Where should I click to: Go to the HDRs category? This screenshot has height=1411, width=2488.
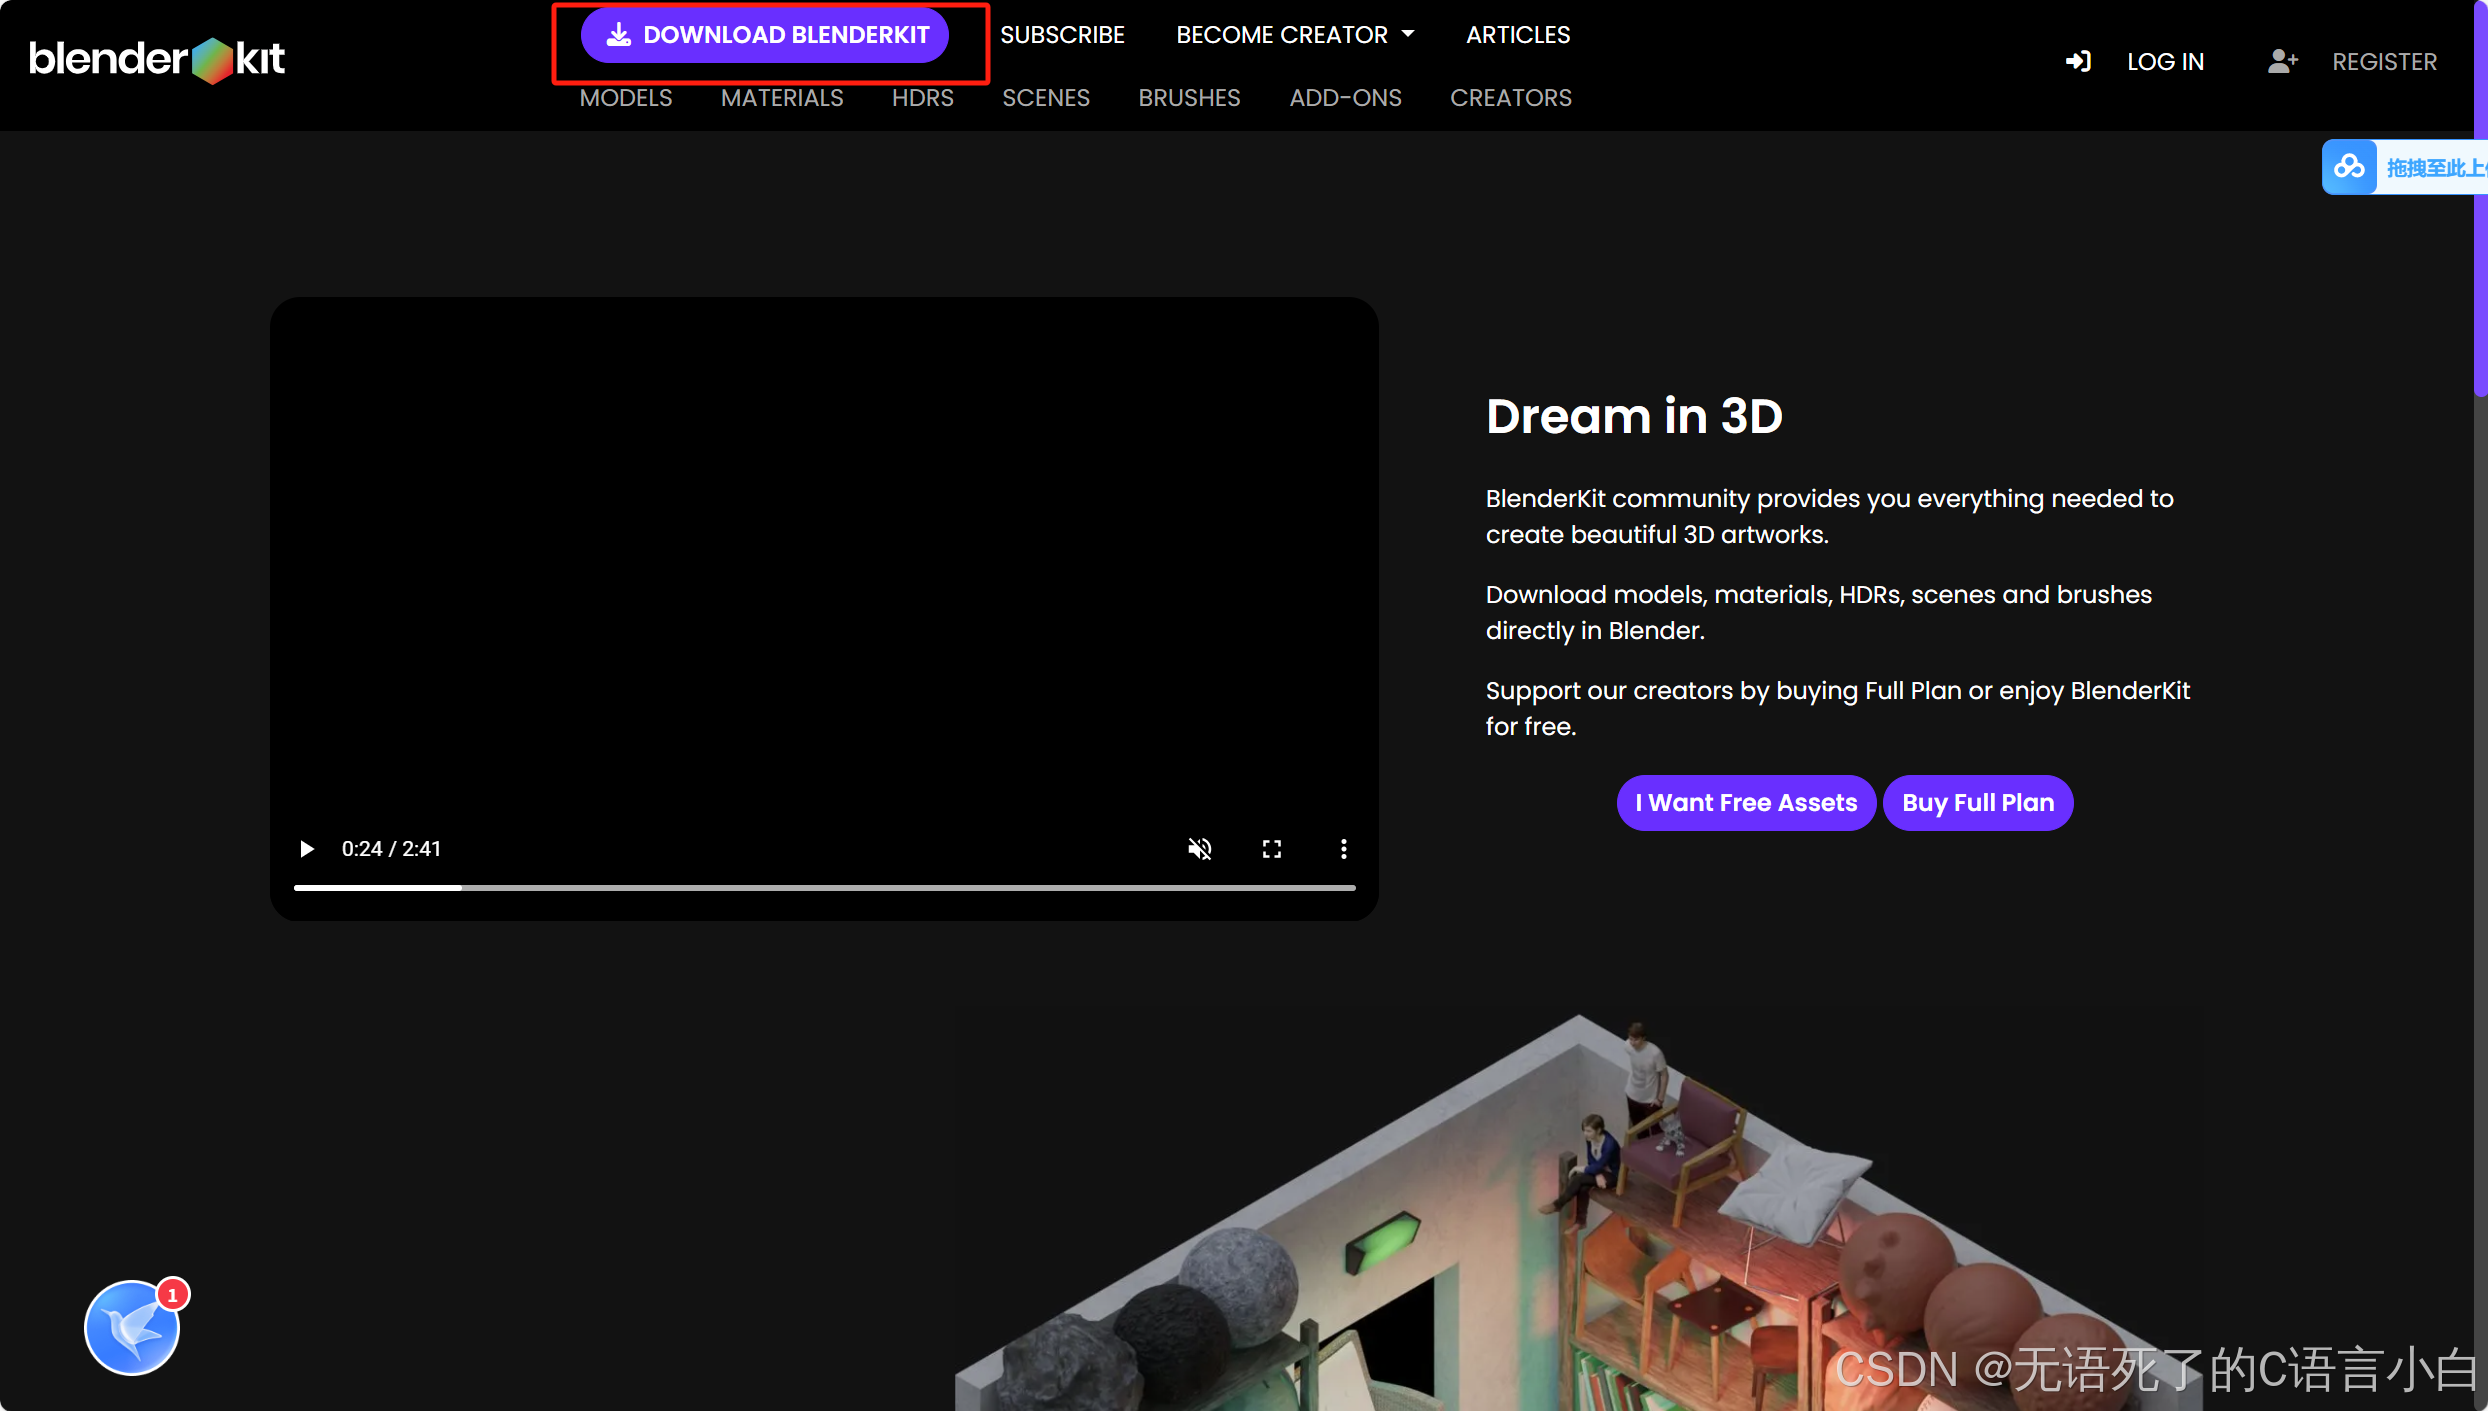[x=923, y=98]
